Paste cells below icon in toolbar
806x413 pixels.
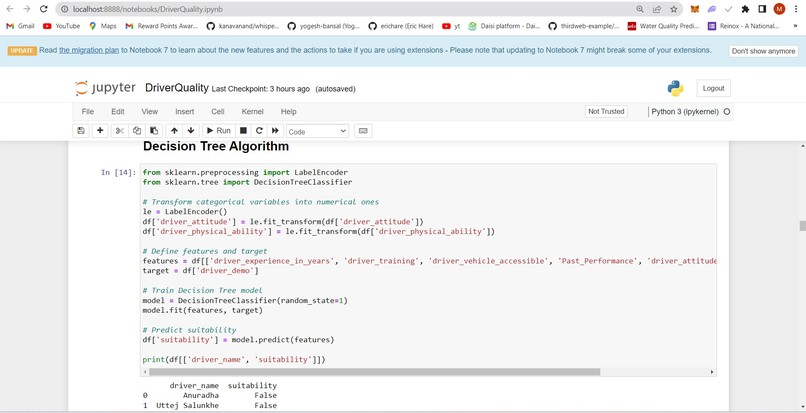click(154, 131)
